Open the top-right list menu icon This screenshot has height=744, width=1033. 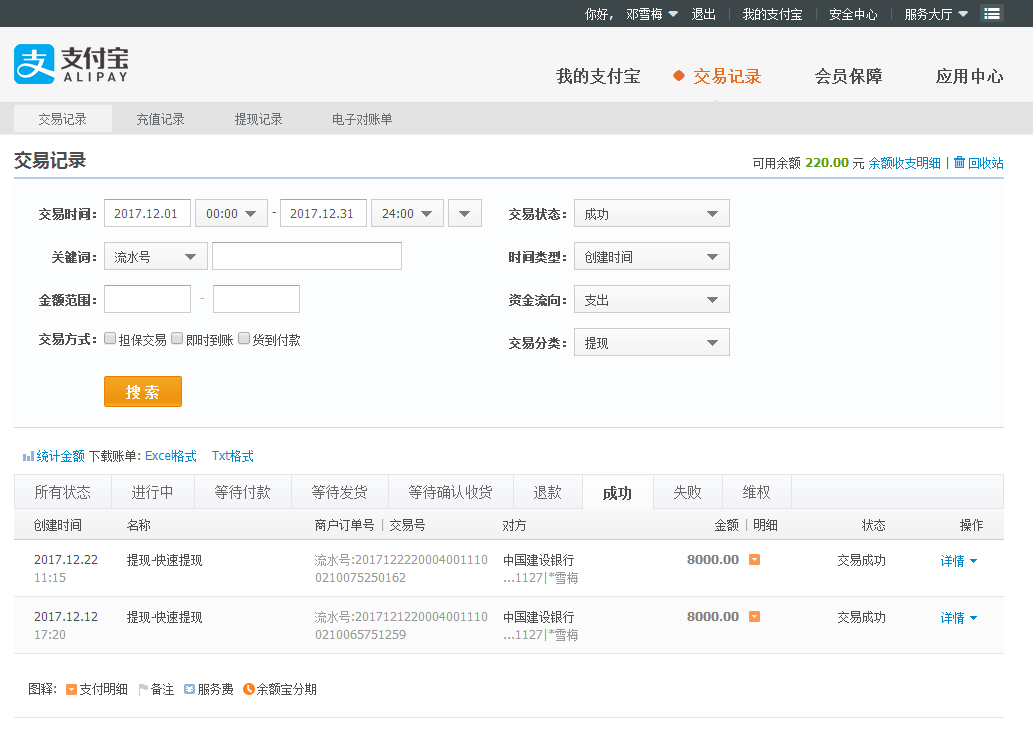coord(991,14)
